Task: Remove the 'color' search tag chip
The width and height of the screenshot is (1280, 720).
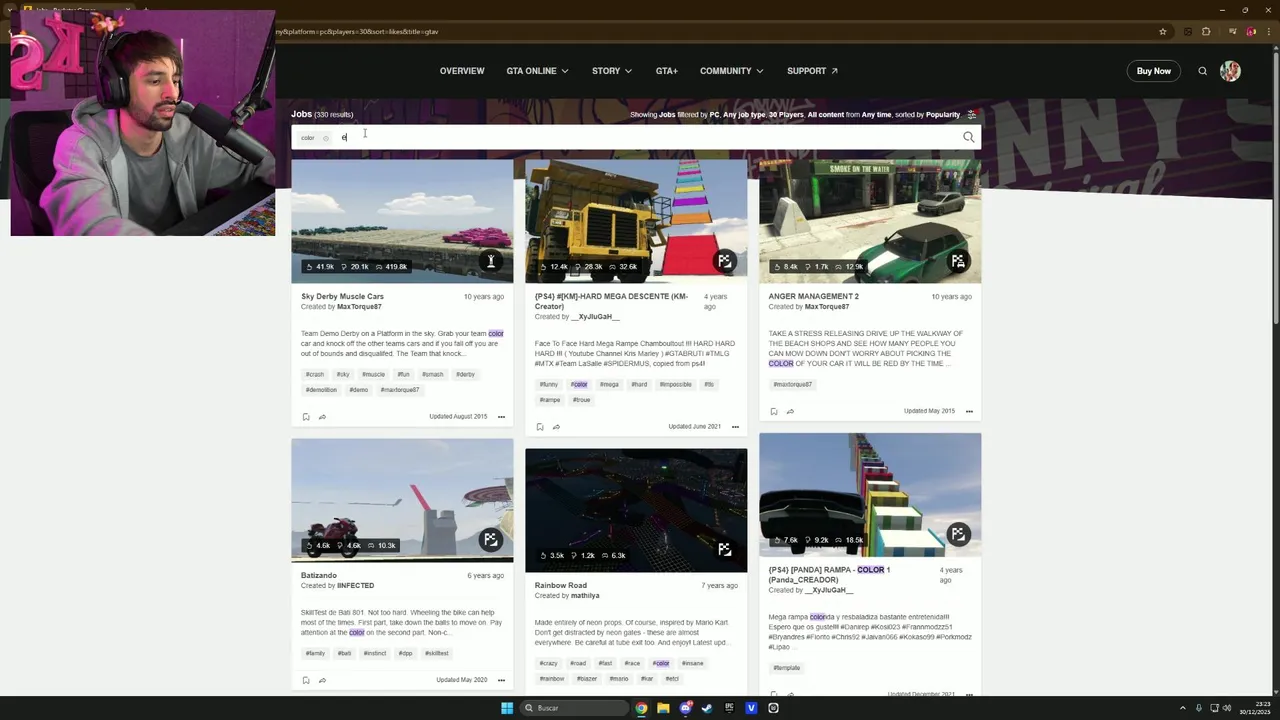Action: tap(326, 138)
